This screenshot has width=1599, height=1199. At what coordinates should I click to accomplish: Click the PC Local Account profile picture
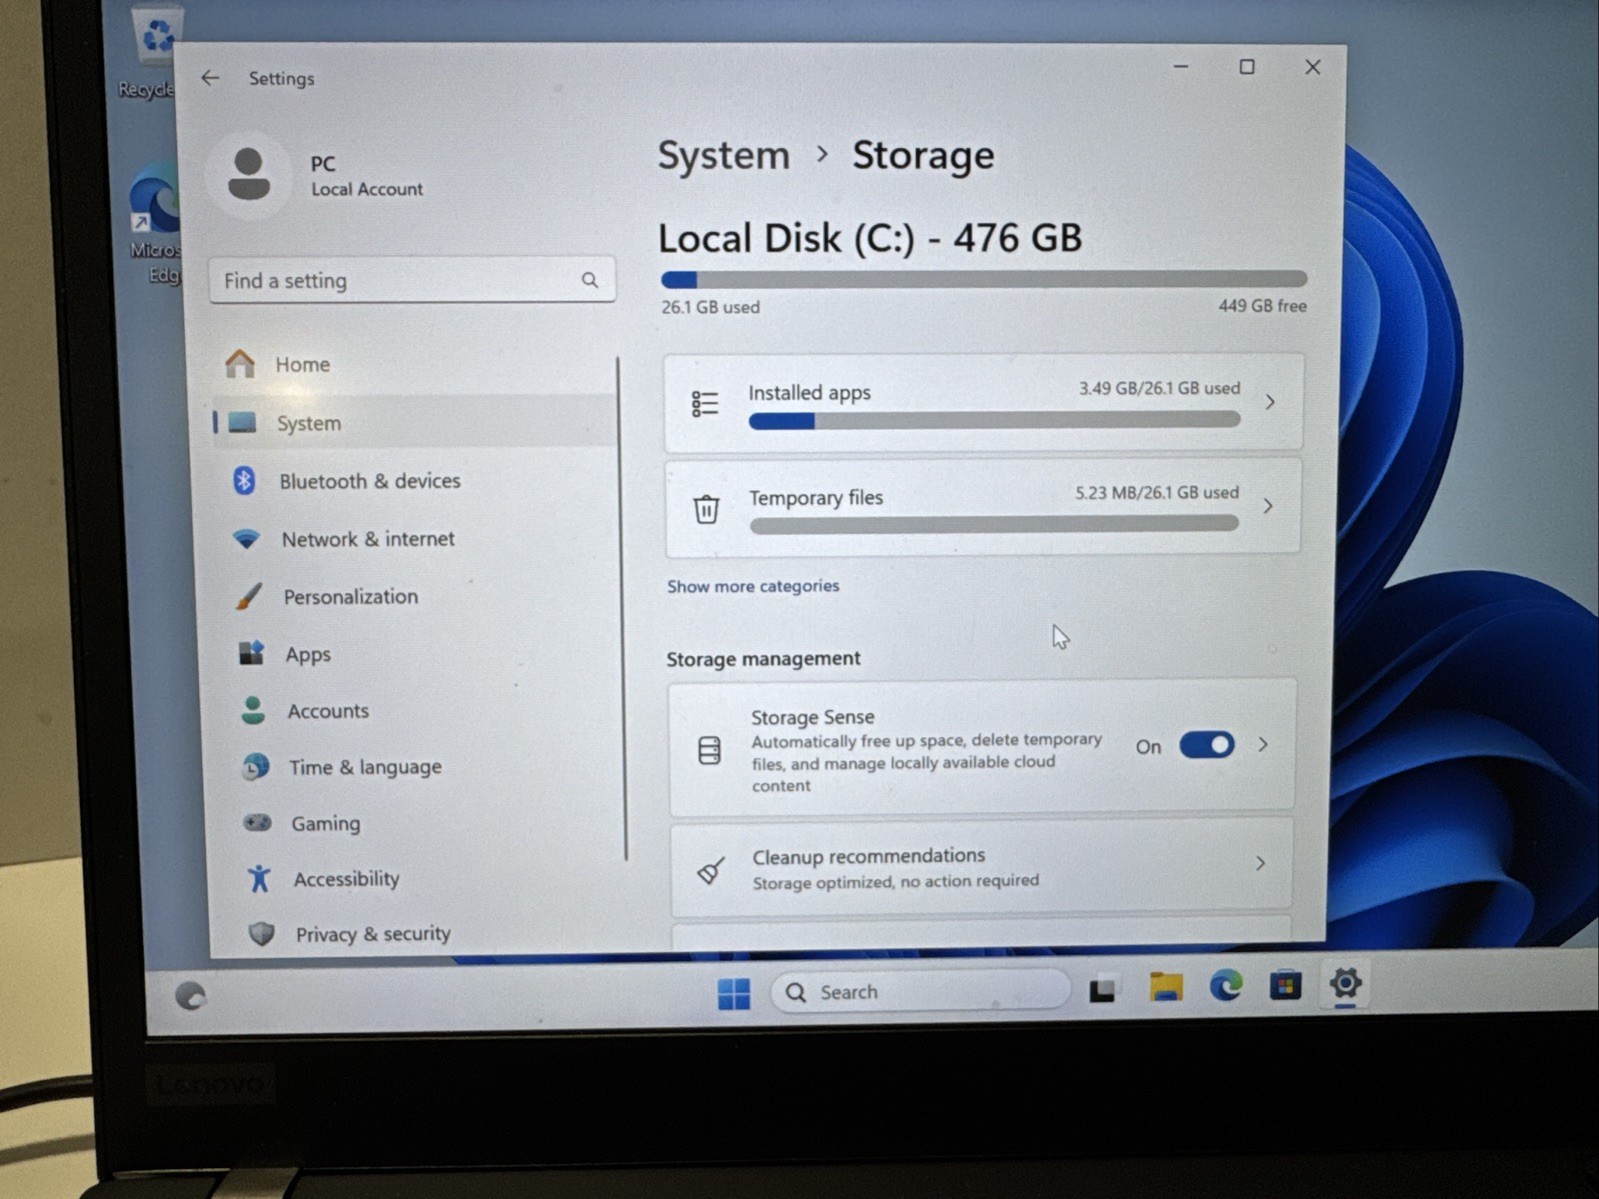pos(249,174)
